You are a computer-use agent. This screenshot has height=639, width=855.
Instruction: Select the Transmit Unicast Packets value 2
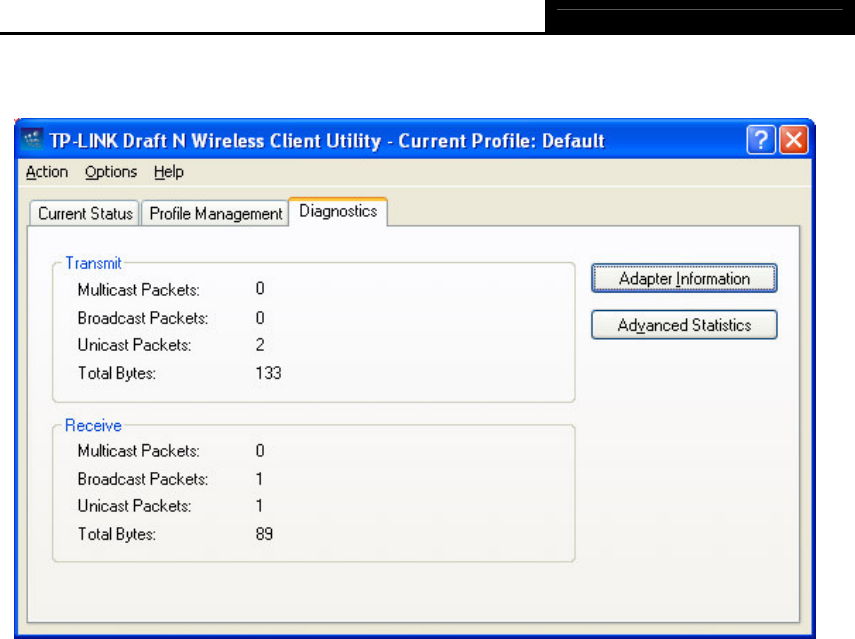click(x=260, y=345)
